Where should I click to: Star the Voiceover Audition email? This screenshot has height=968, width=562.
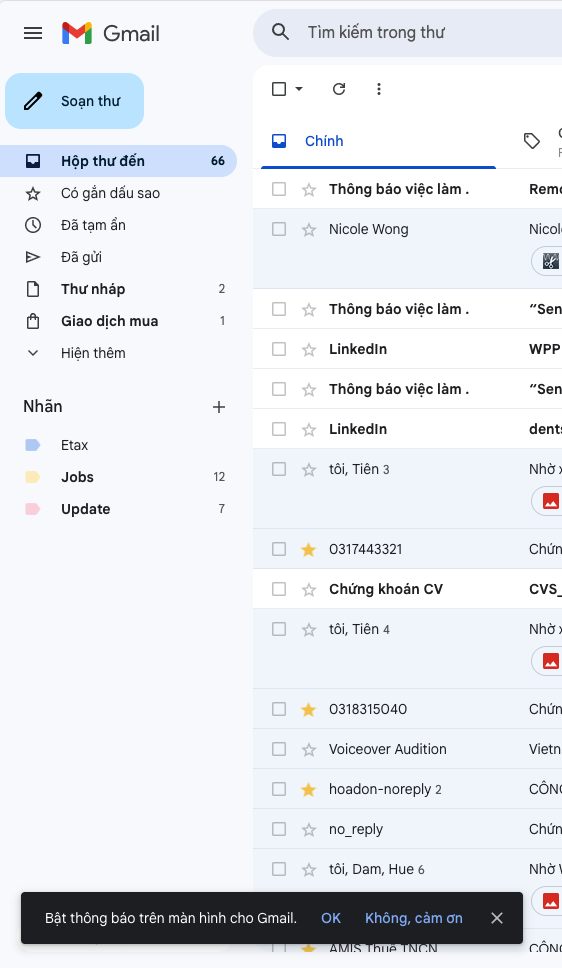pyautogui.click(x=309, y=749)
